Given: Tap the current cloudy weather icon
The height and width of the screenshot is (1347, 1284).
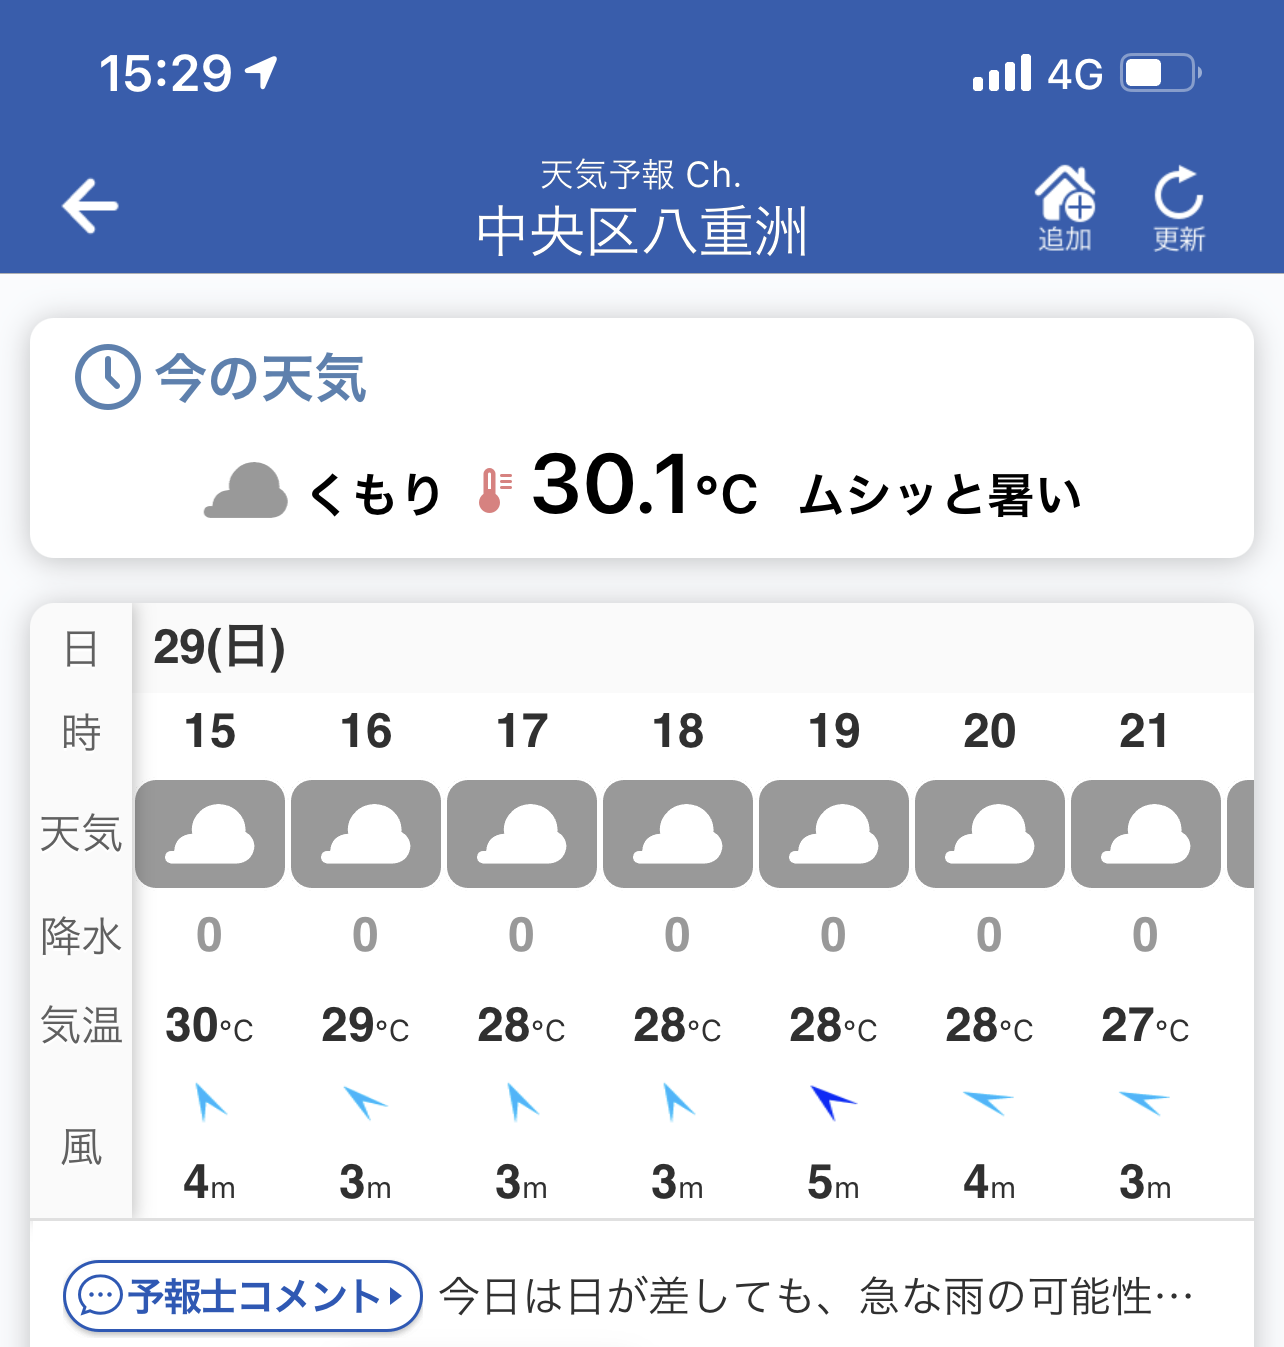Looking at the screenshot, I should (x=246, y=491).
